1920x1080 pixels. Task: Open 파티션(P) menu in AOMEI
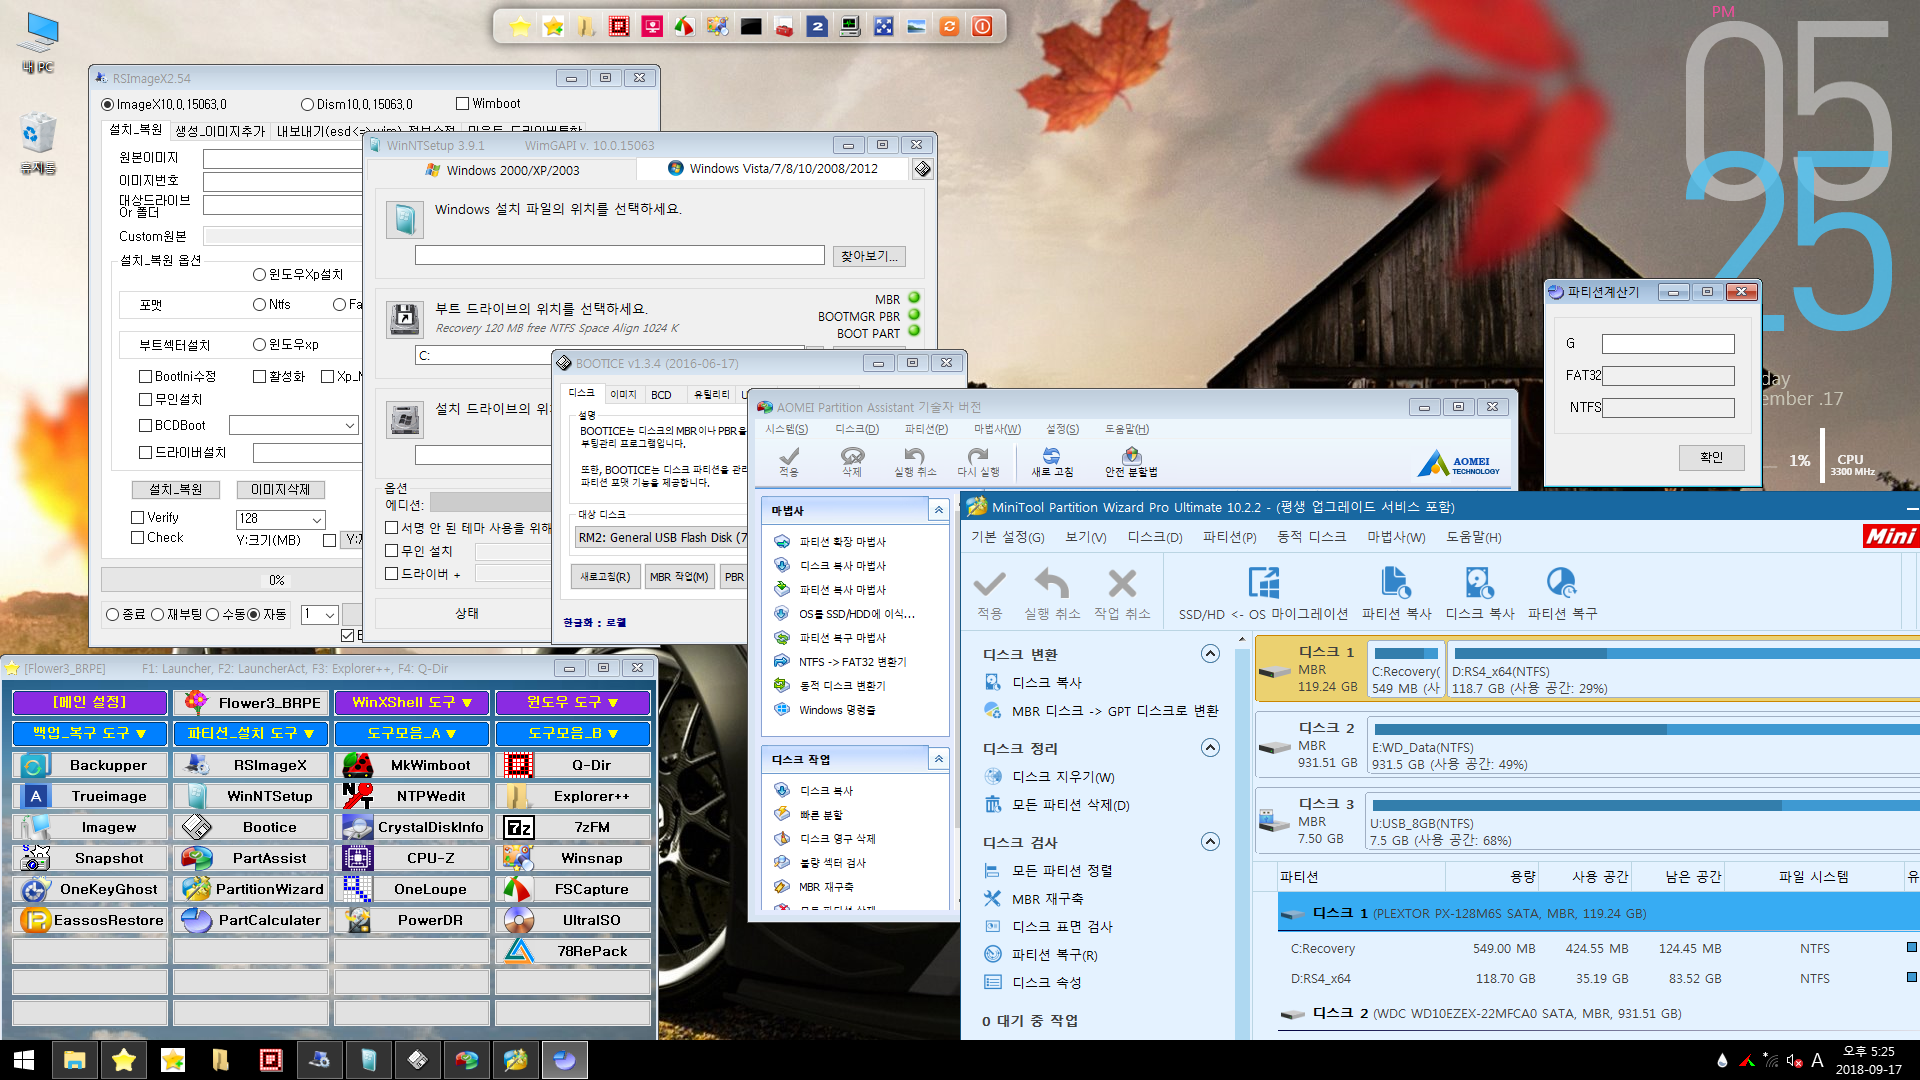pos(926,429)
